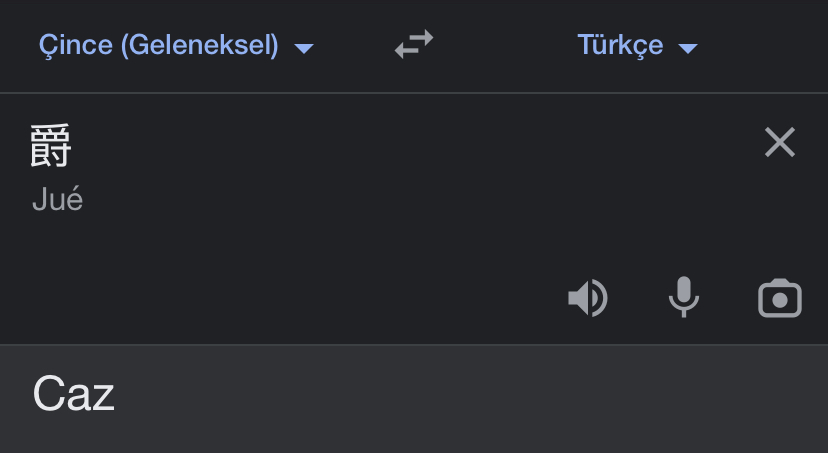Viewport: 828px width, 453px height.
Task: Open the Türkçe target language selector
Action: pyautogui.click(x=620, y=46)
